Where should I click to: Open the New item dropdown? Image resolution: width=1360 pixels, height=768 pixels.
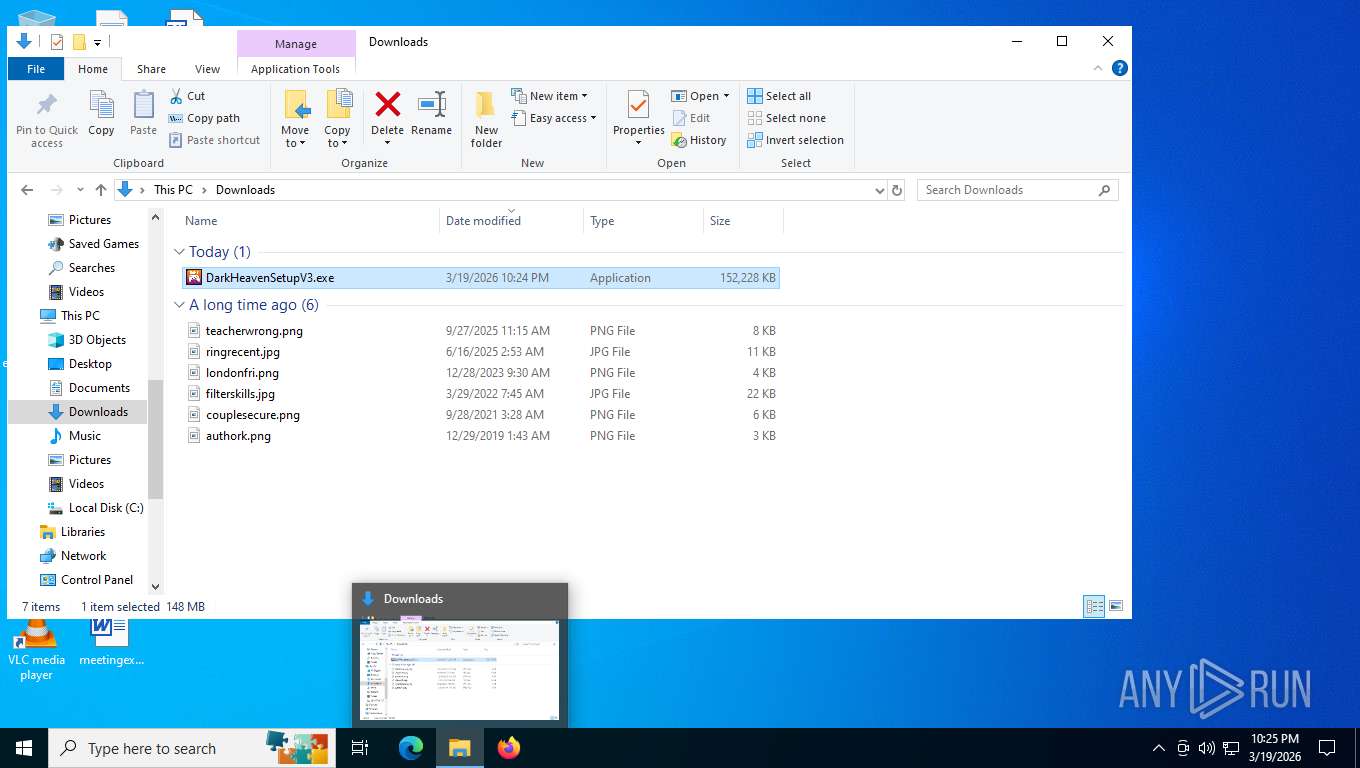tap(550, 96)
